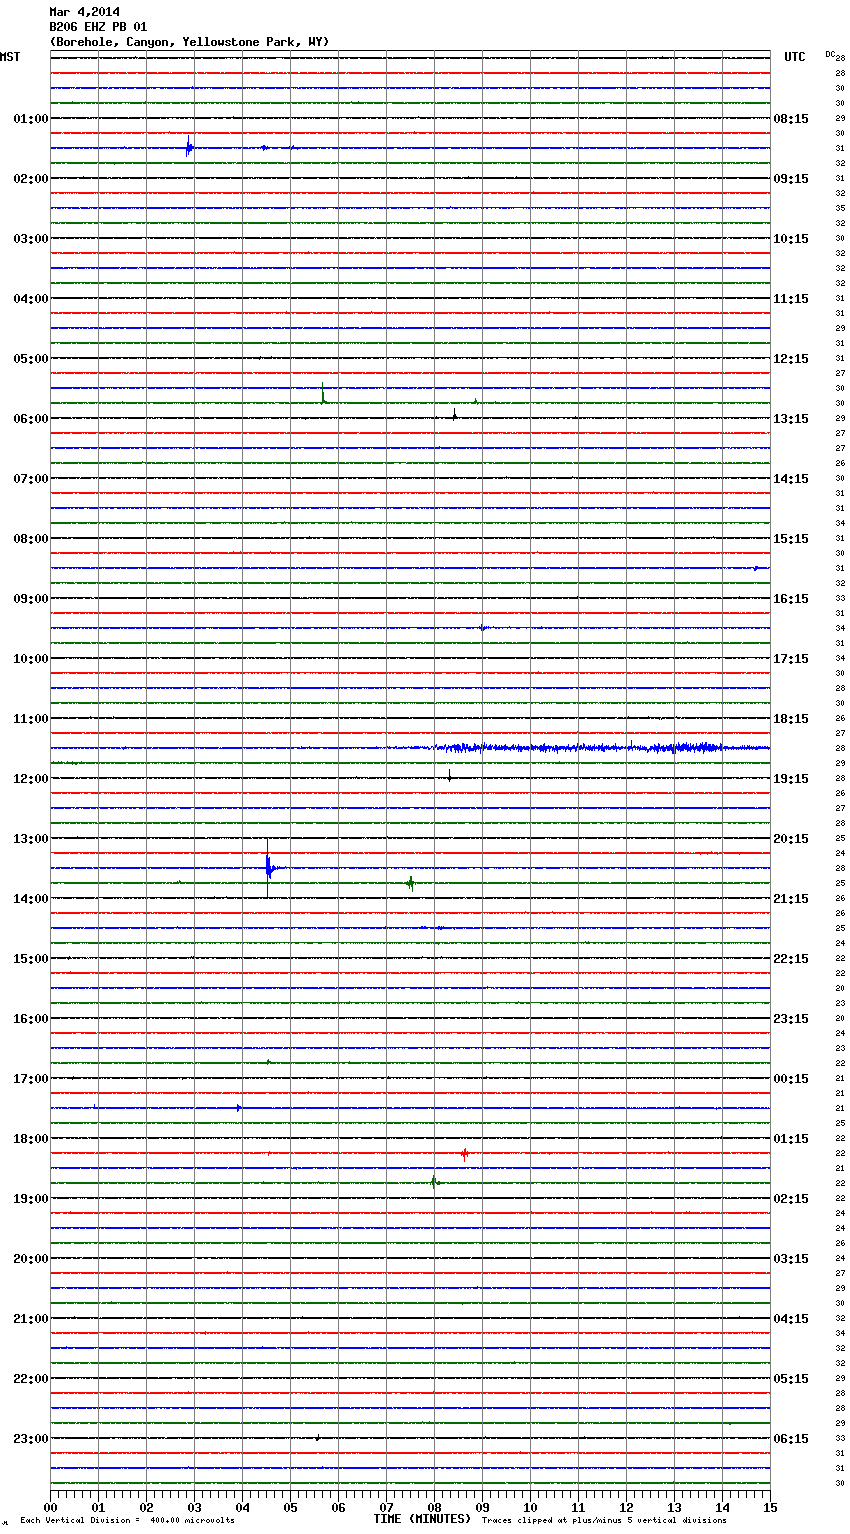This screenshot has height=1534, width=850.
Task: Click the small black blip on 23:00 trace
Action: [x=318, y=1437]
